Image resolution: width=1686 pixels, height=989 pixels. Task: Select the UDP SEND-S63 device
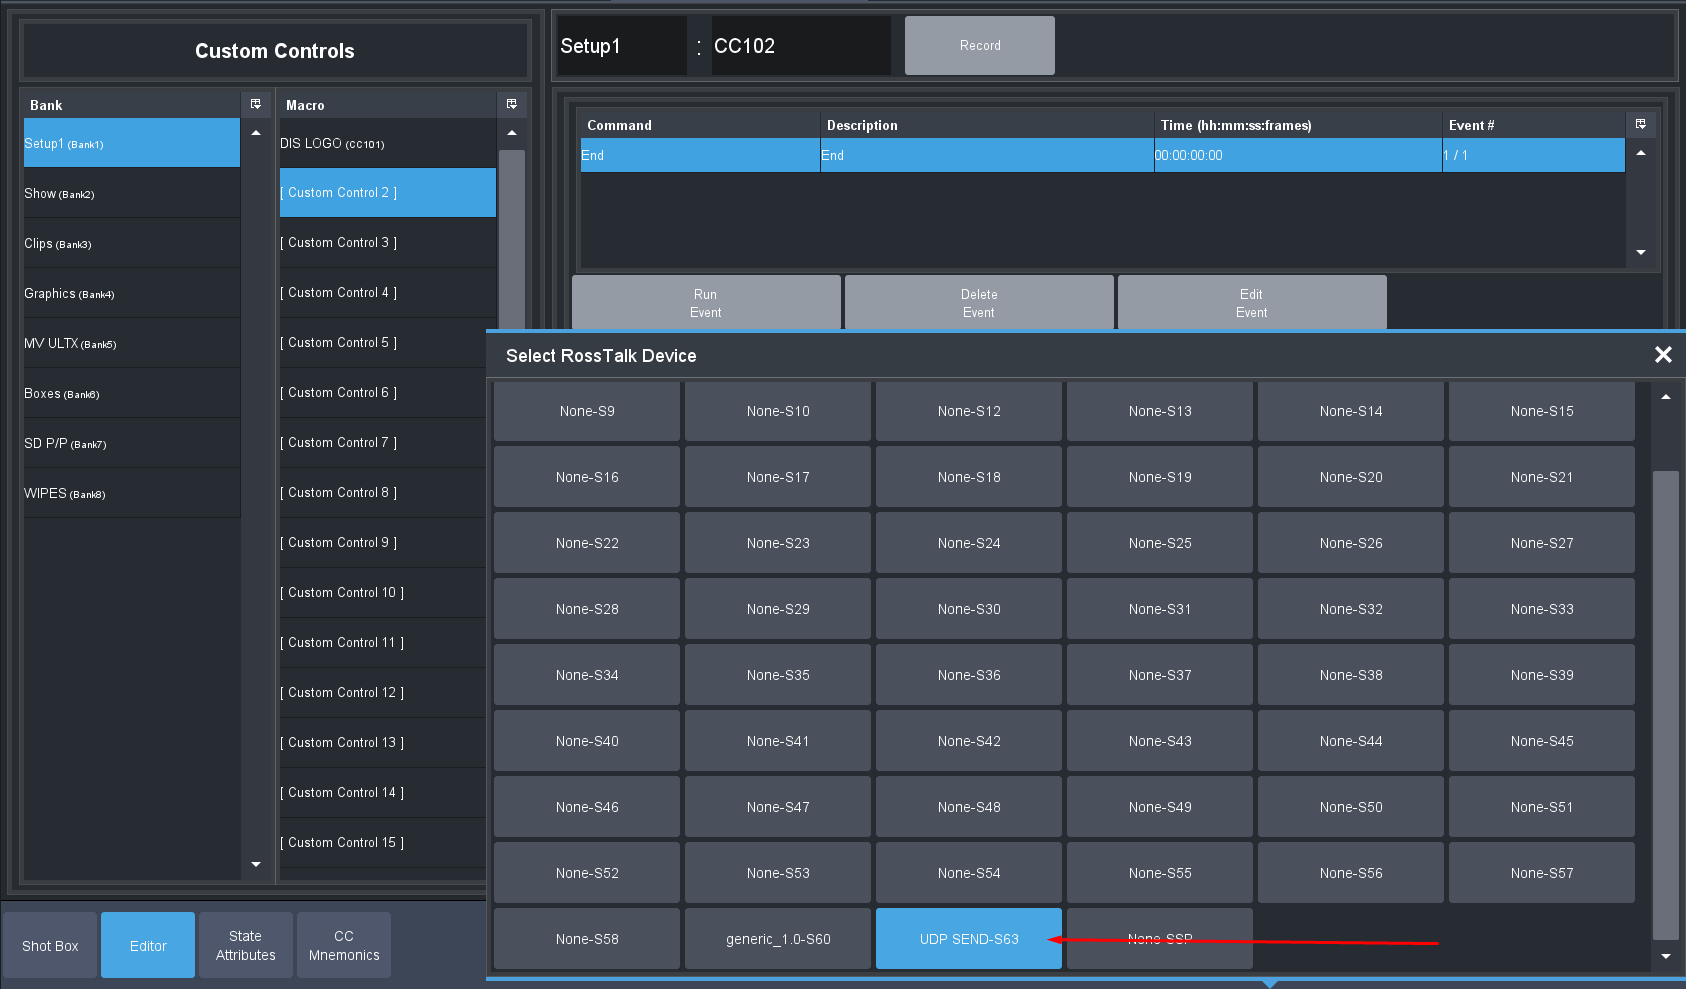click(968, 939)
